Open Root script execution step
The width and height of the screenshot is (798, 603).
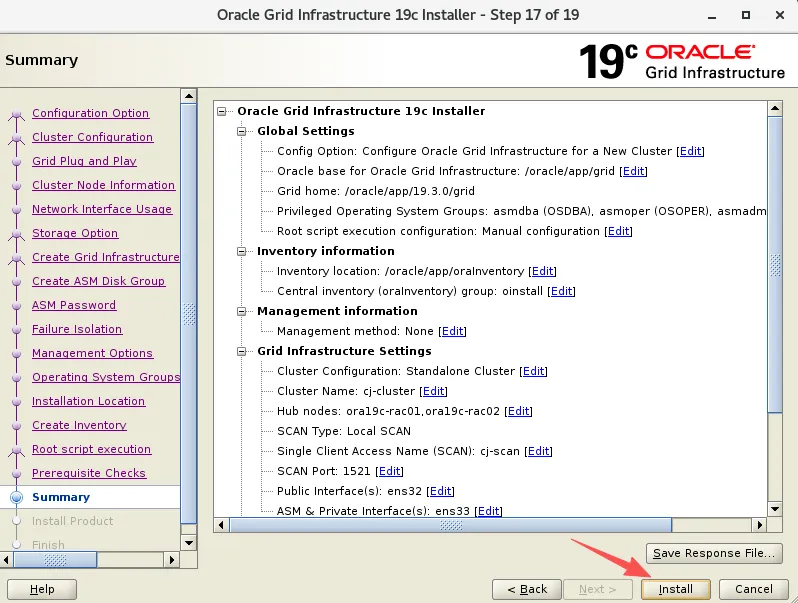[92, 449]
